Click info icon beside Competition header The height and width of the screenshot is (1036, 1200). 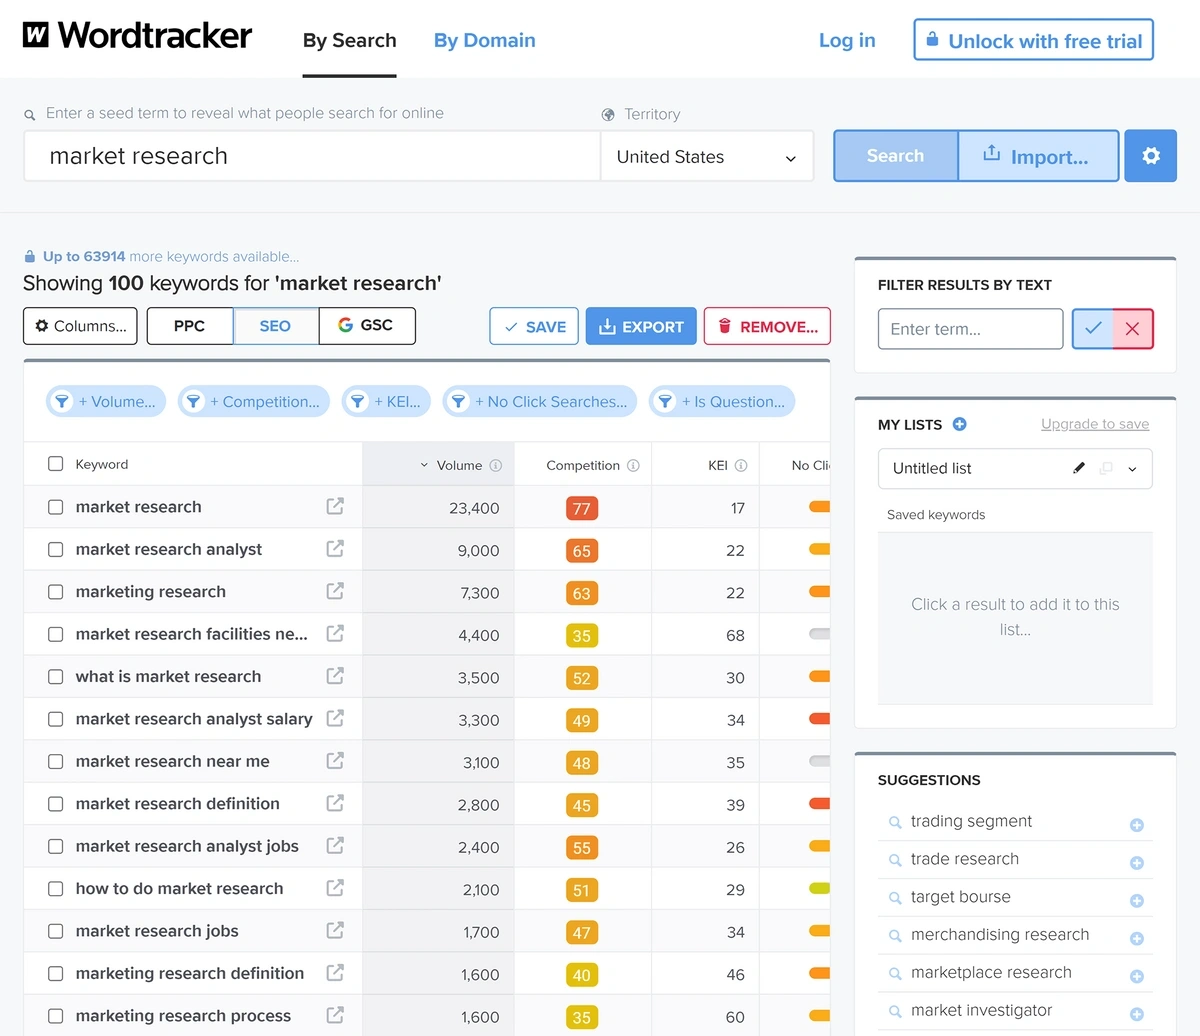(633, 465)
